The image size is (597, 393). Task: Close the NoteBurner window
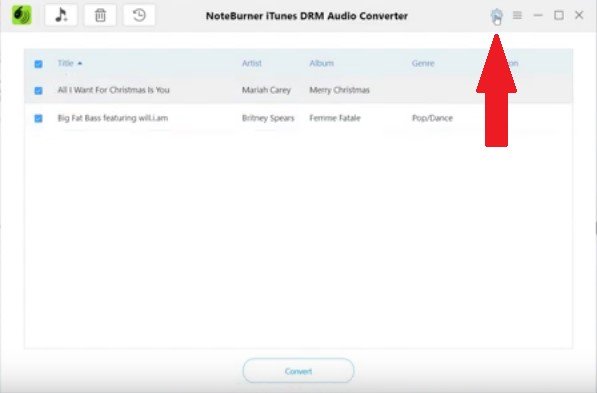tap(579, 15)
